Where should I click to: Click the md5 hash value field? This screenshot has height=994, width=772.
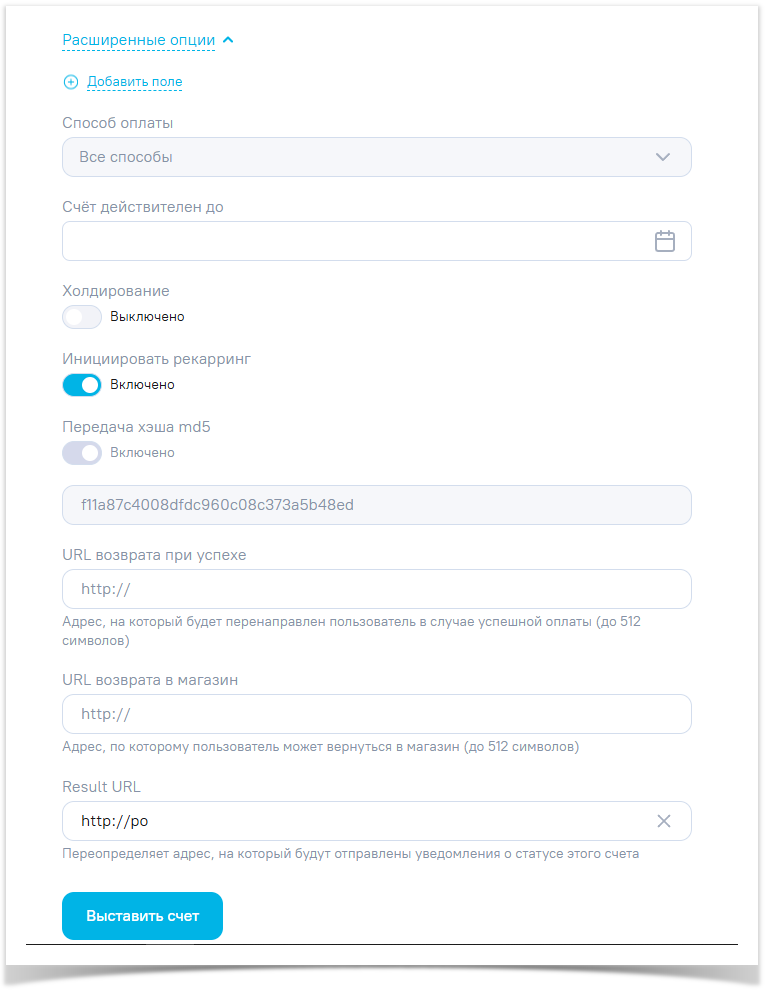(376, 505)
